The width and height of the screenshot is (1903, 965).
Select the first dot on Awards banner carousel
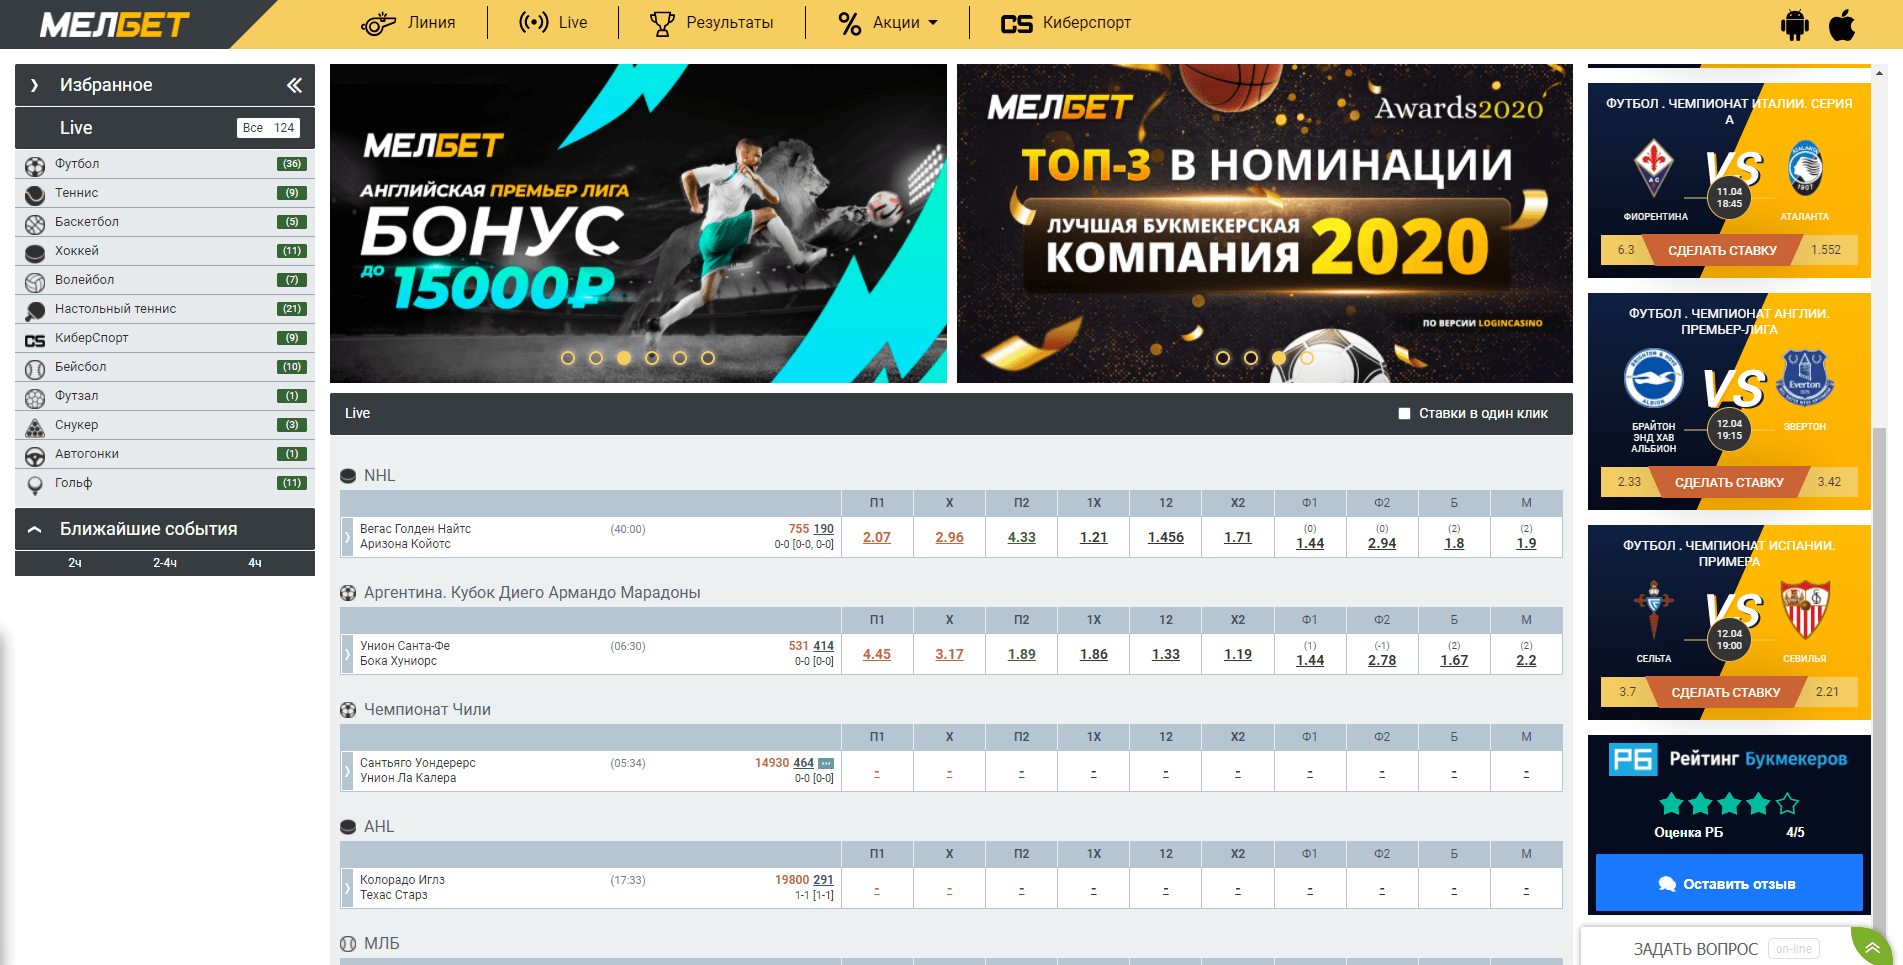click(1223, 358)
